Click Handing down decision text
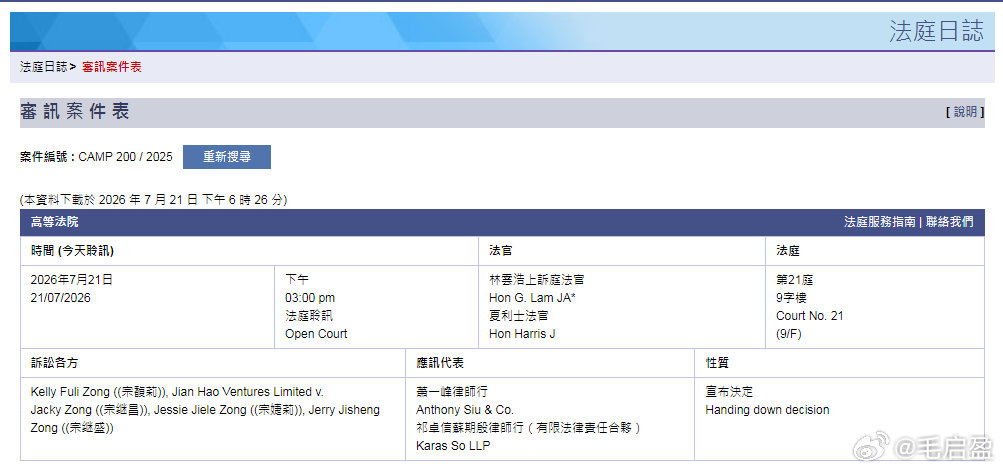Viewport: 1003px width, 471px height. point(767,410)
